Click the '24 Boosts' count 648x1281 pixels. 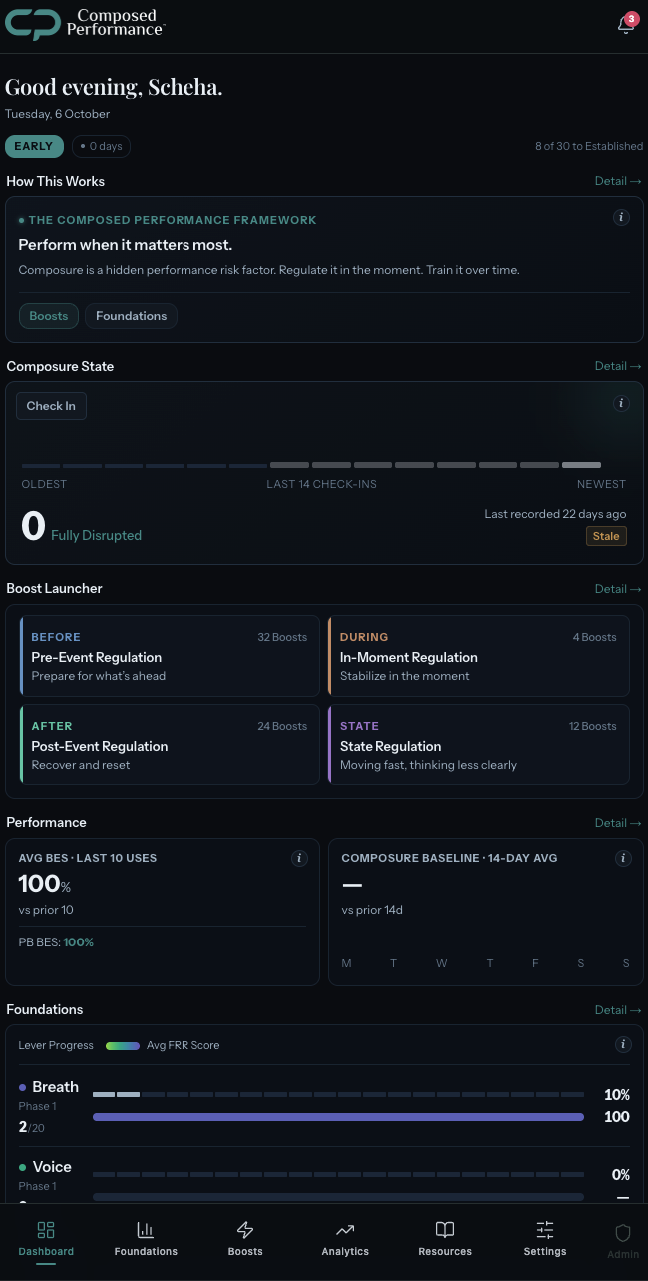tap(282, 726)
